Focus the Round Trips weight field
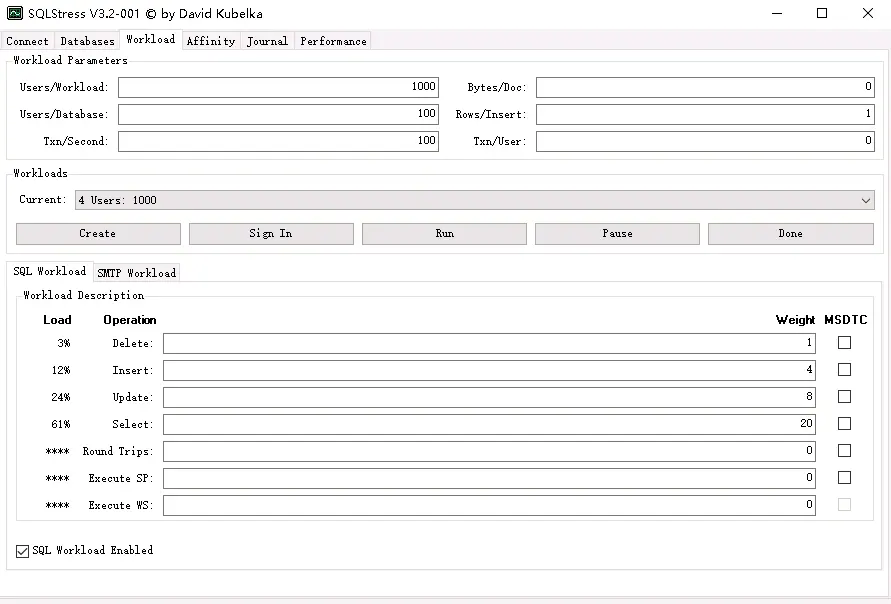This screenshot has width=891, height=604. click(x=489, y=451)
